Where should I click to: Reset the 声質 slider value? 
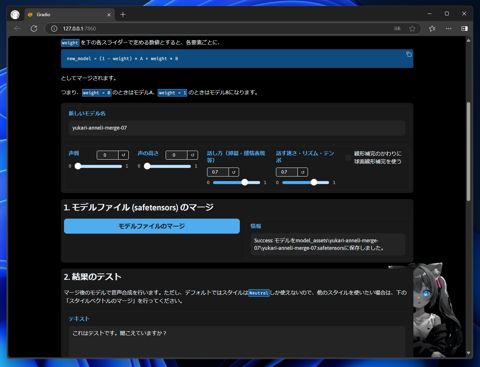click(x=123, y=155)
